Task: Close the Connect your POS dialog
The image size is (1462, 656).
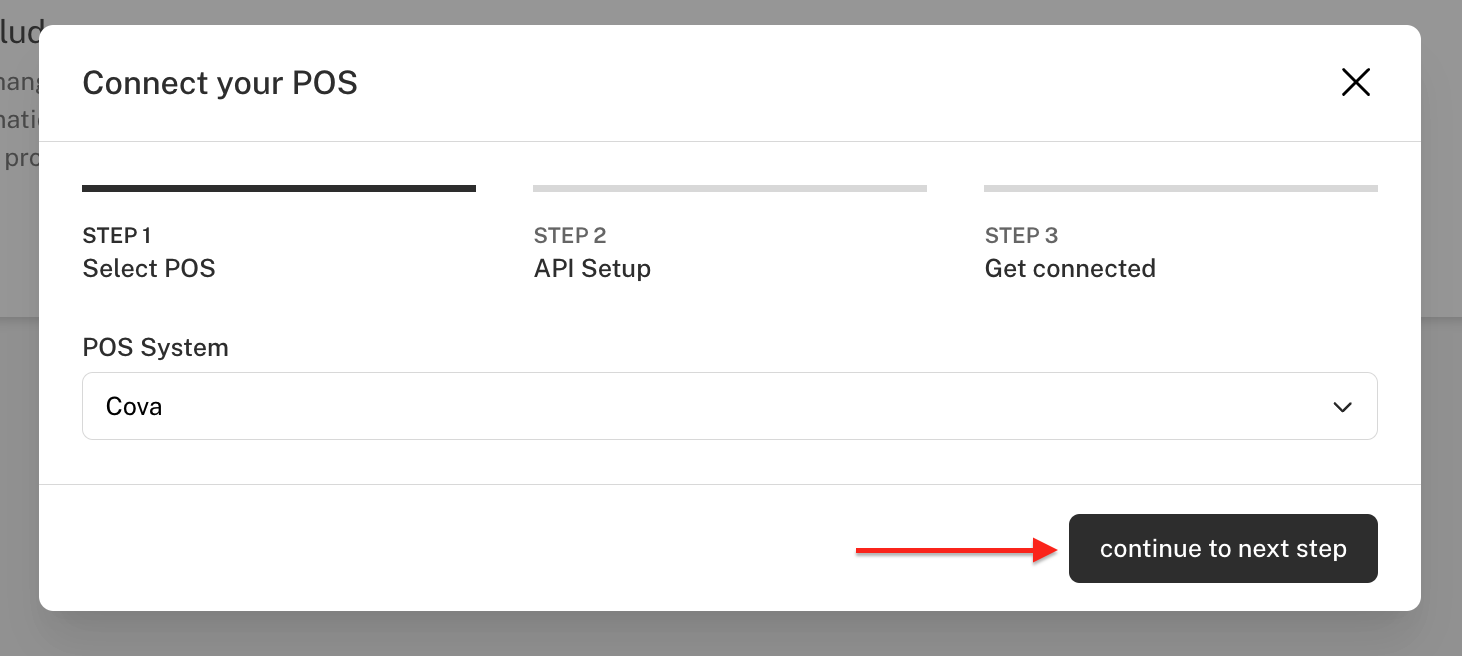Action: click(x=1355, y=82)
